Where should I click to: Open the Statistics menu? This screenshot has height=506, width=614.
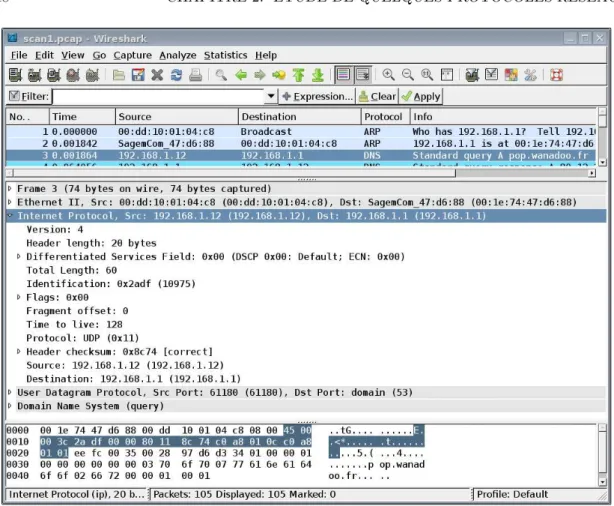[x=225, y=55]
